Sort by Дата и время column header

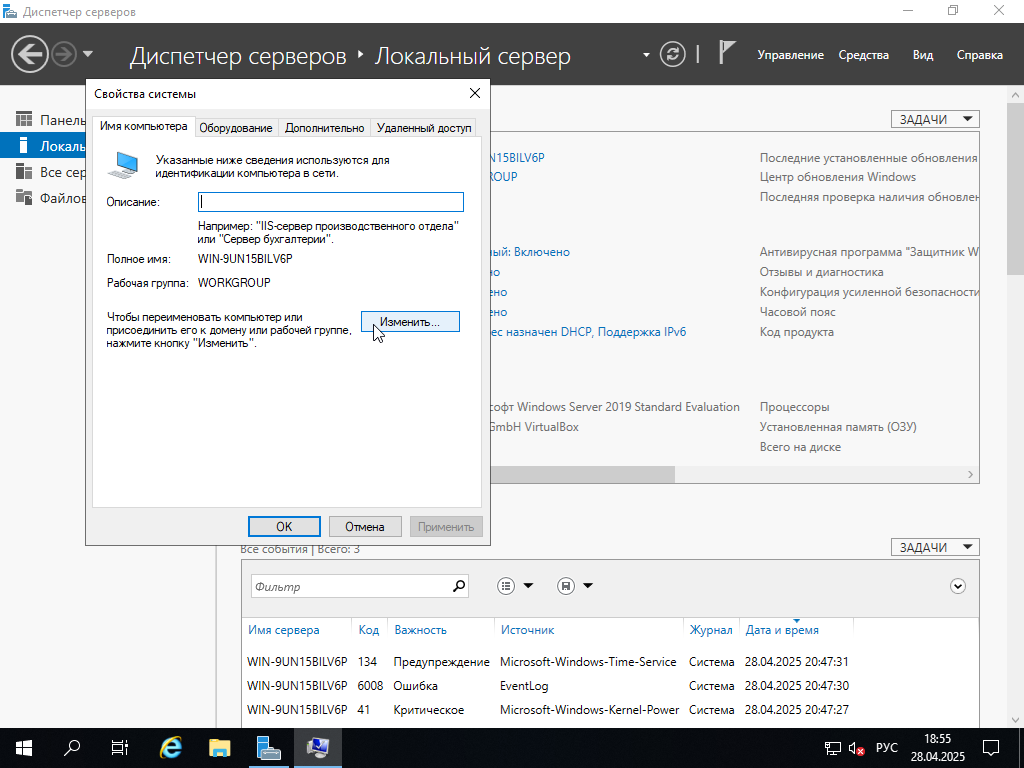pyautogui.click(x=782, y=630)
